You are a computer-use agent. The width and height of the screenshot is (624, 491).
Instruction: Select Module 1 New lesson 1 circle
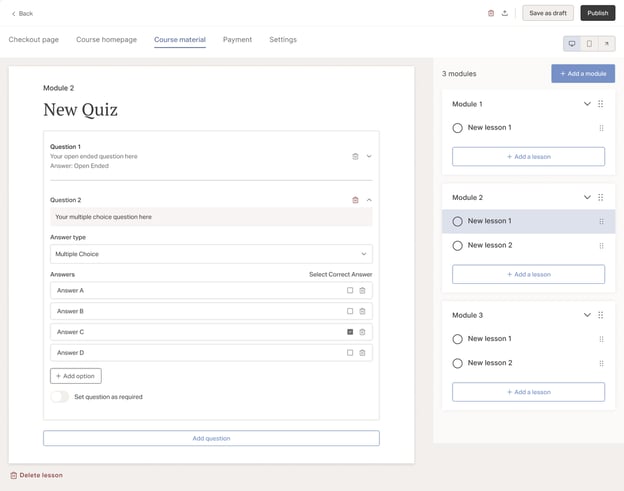(x=457, y=128)
